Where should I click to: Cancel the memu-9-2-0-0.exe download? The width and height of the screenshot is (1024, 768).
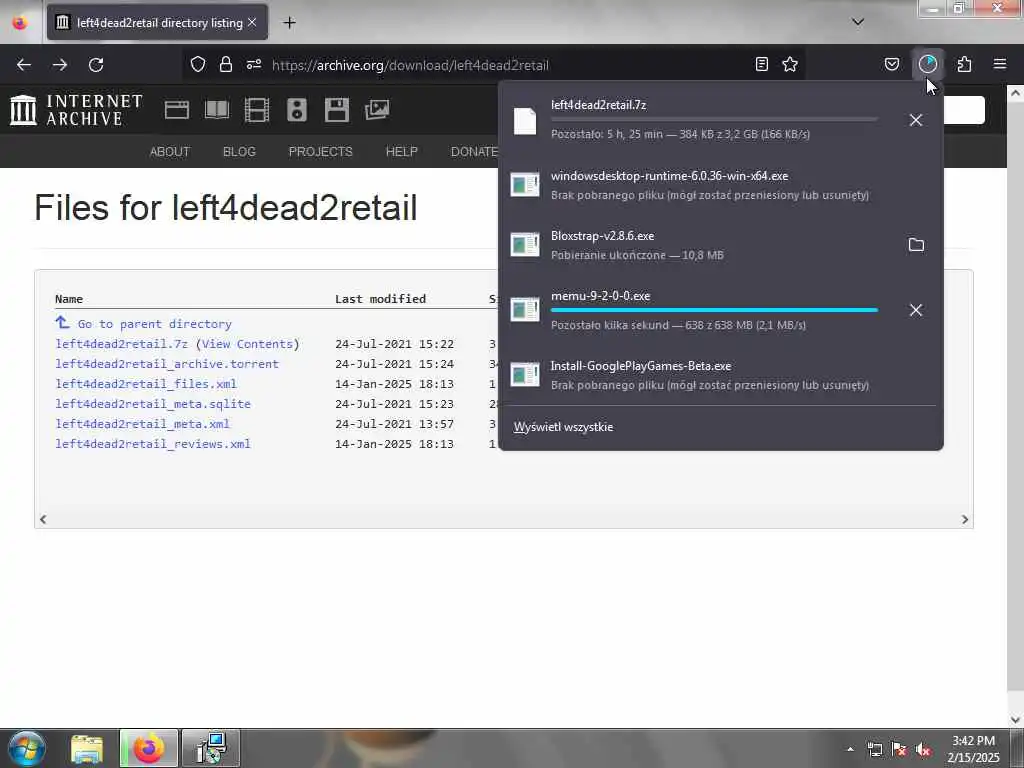(916, 310)
